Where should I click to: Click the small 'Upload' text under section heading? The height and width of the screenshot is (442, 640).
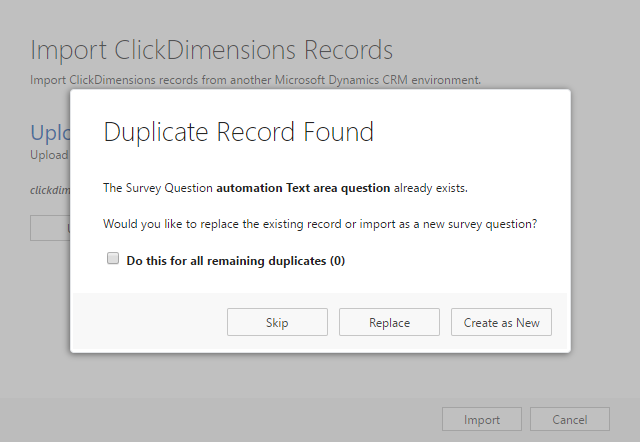click(49, 155)
